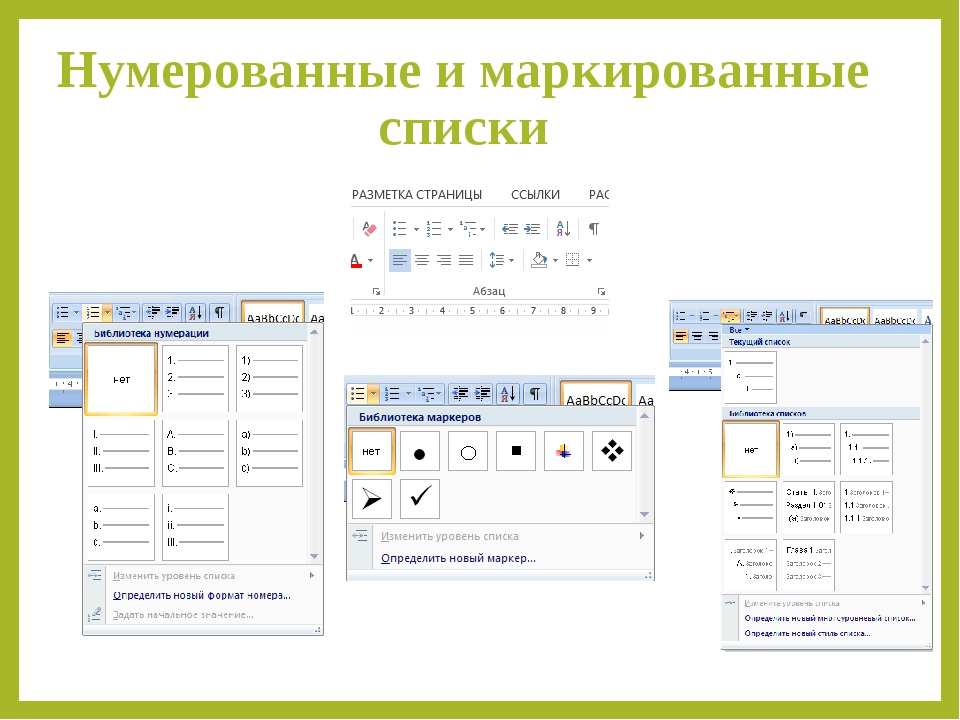960x720 pixels.
Task: Choose the checkmark bullet marker
Action: (419, 499)
